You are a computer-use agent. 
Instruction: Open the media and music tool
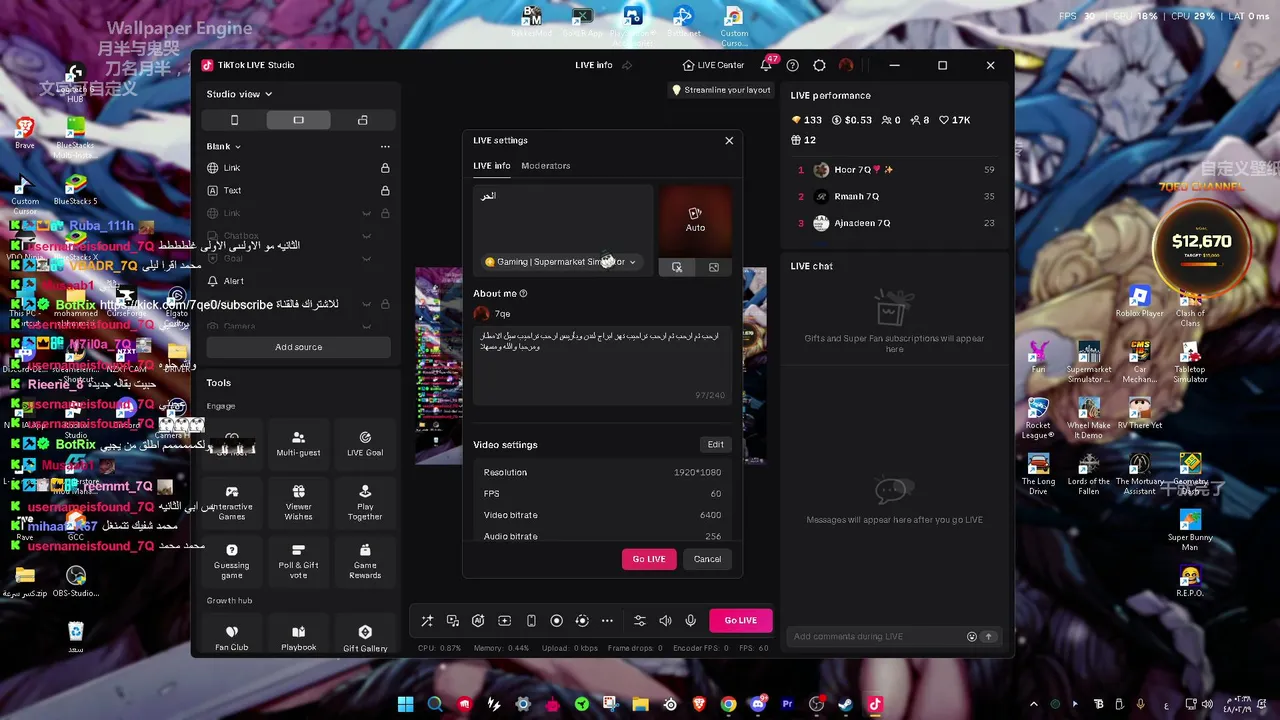point(453,621)
